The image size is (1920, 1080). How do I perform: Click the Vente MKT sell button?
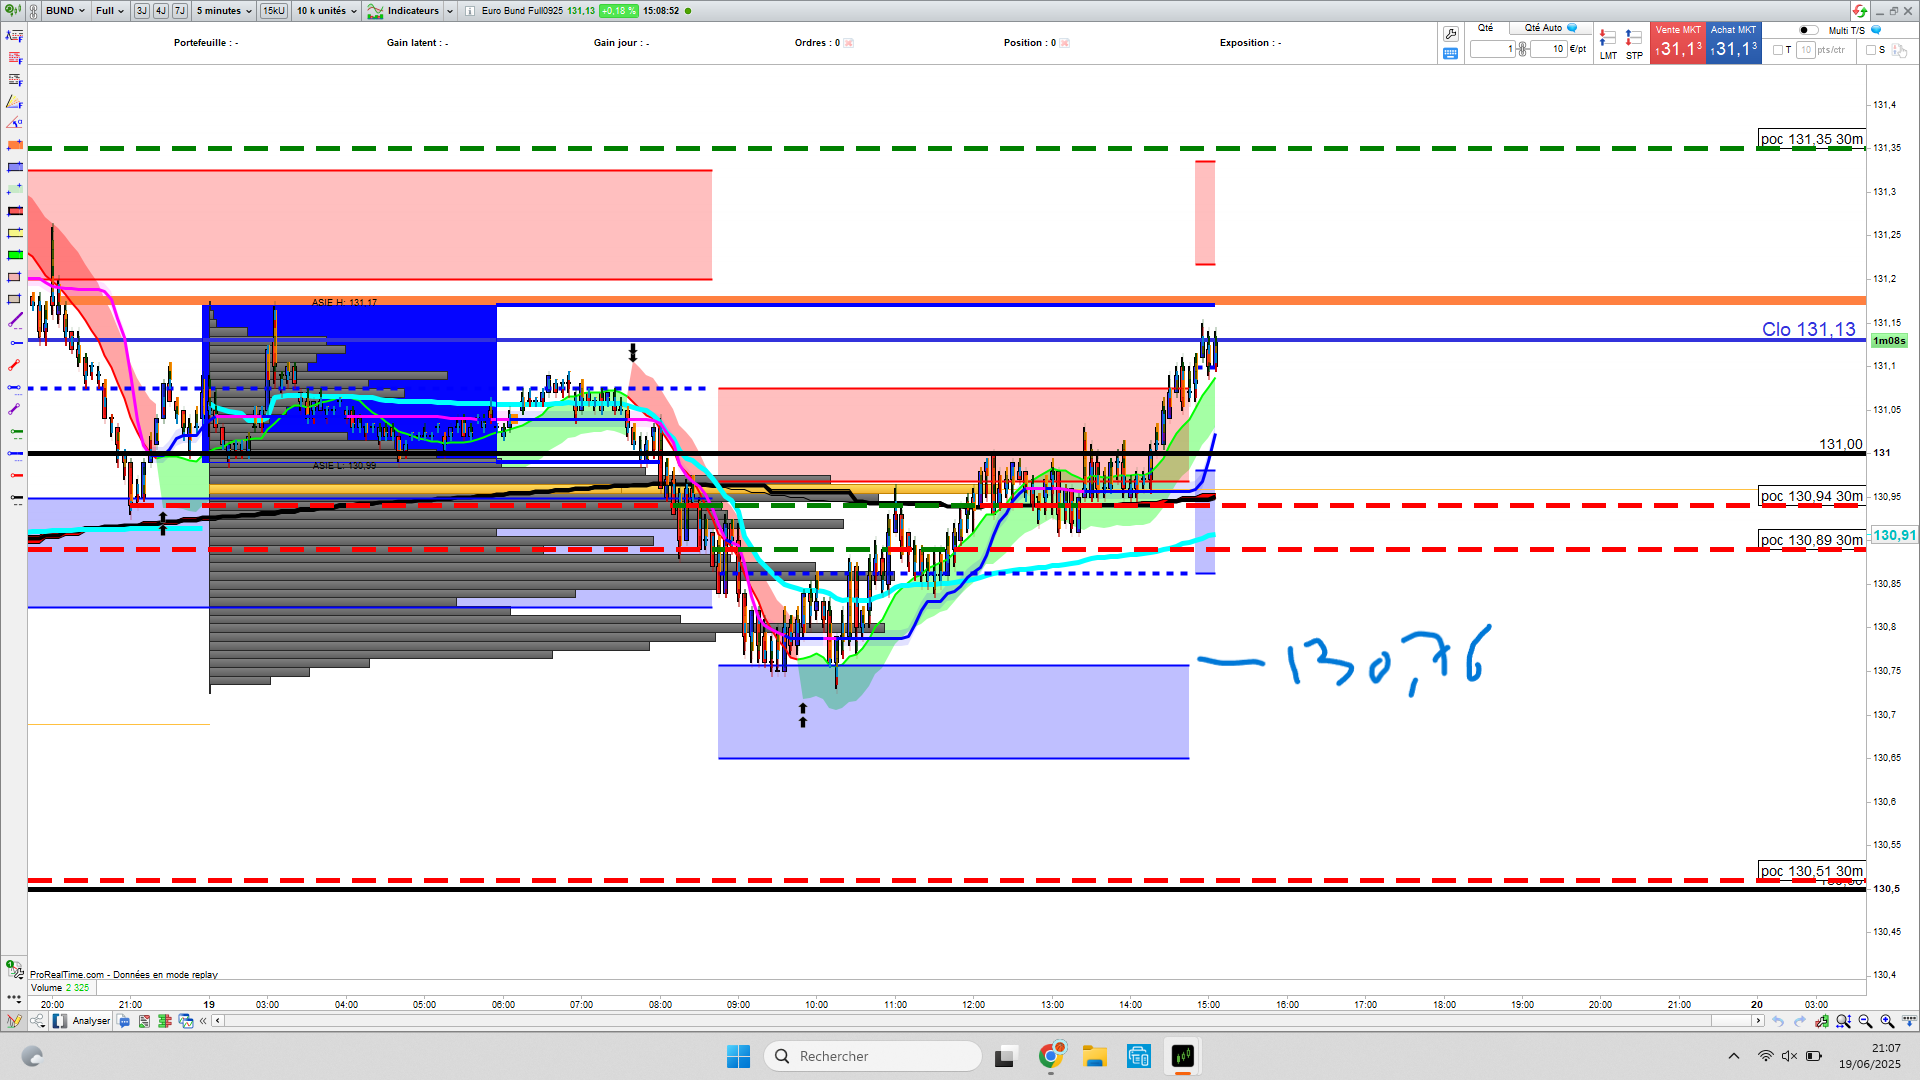(1677, 44)
